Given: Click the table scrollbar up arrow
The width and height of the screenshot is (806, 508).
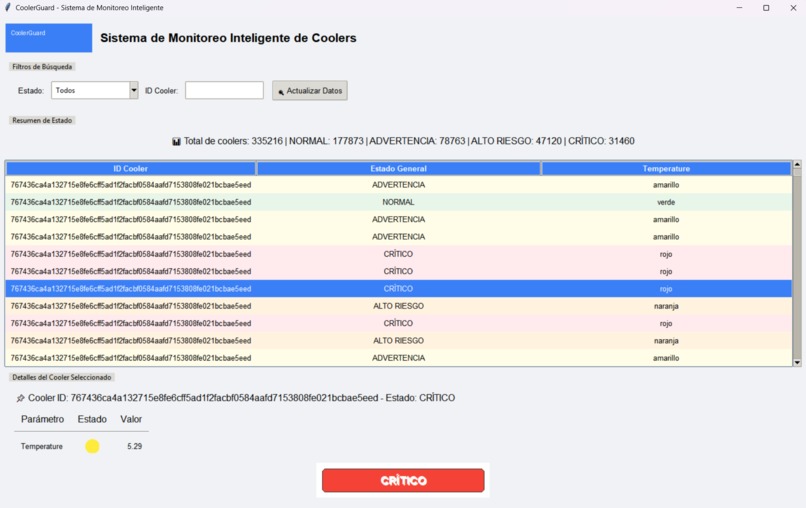Looking at the screenshot, I should click(x=797, y=165).
